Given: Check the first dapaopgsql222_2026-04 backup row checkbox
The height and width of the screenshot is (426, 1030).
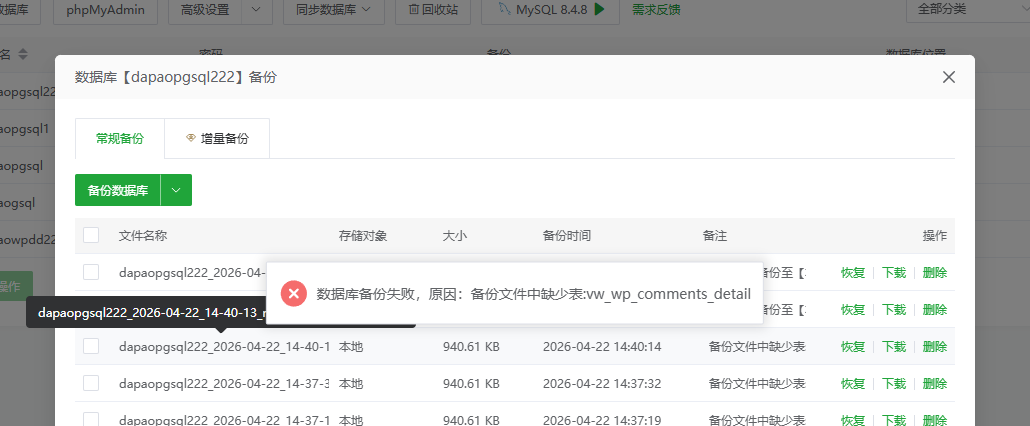Looking at the screenshot, I should (x=91, y=272).
